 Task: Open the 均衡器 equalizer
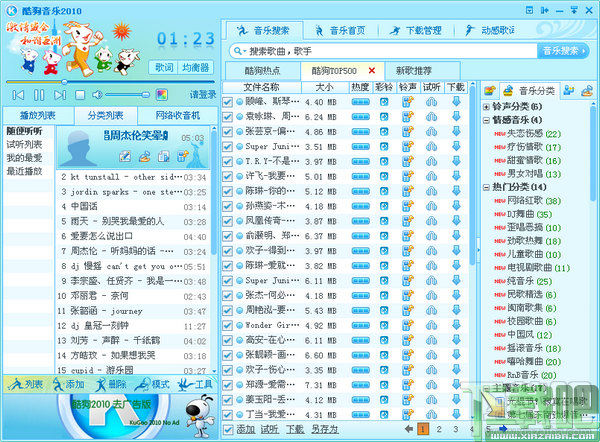point(196,68)
